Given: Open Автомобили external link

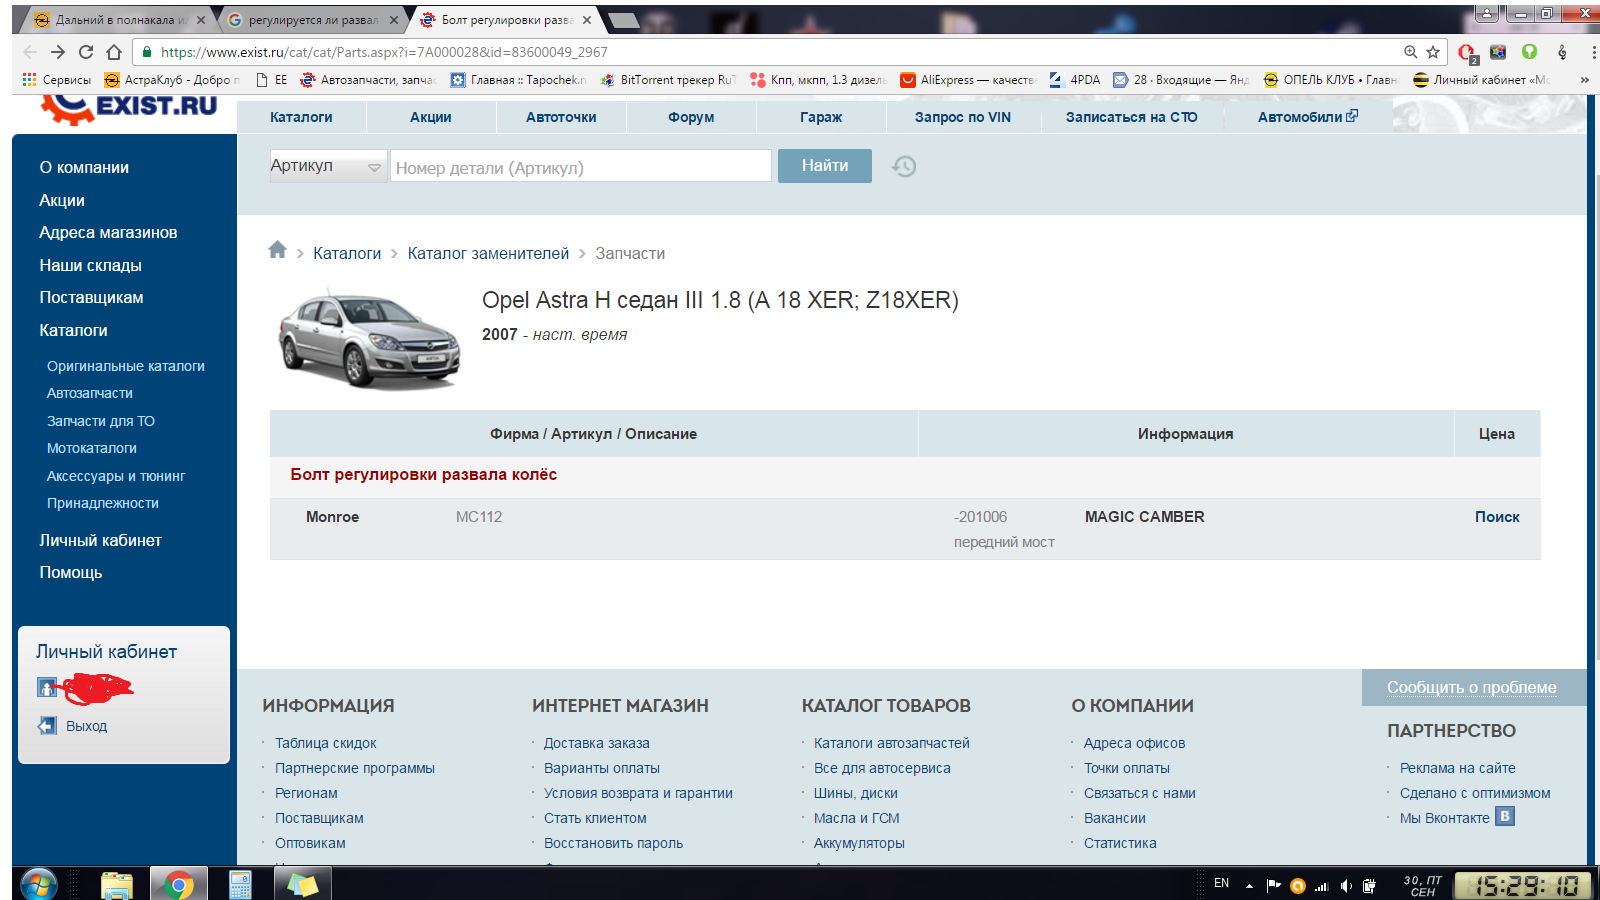Looking at the screenshot, I should coord(1308,117).
